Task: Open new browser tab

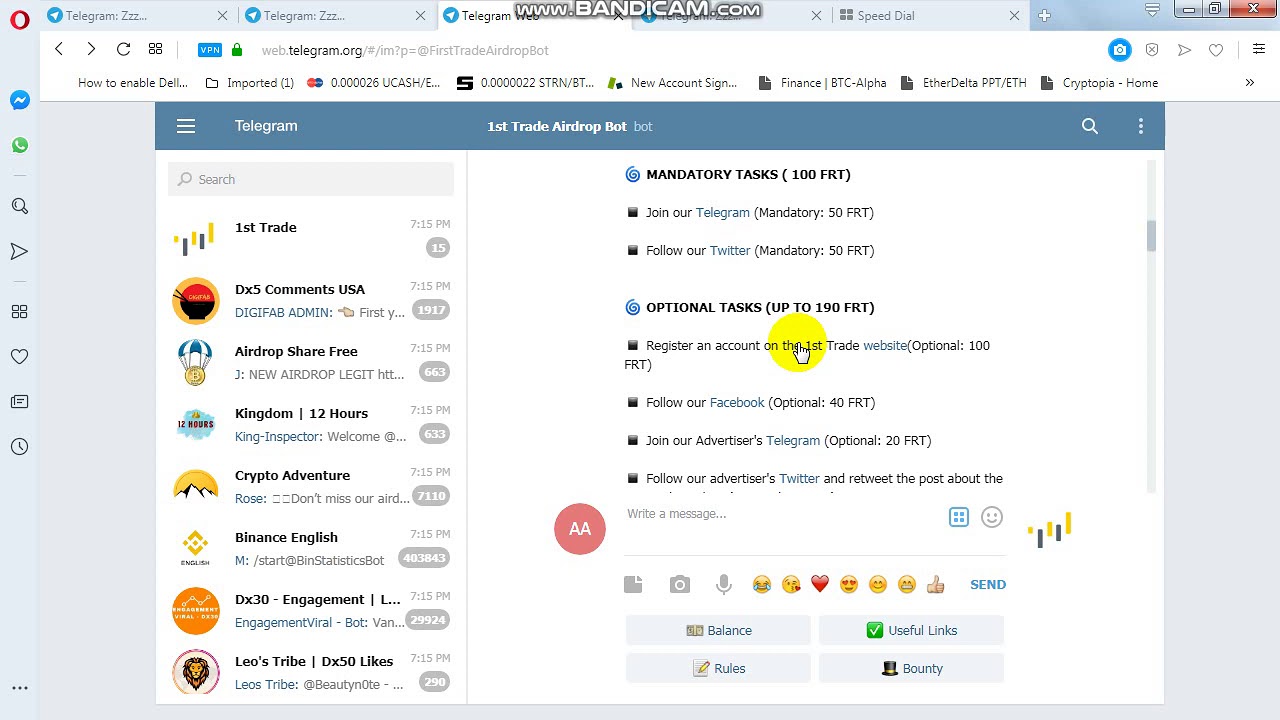Action: [1044, 15]
